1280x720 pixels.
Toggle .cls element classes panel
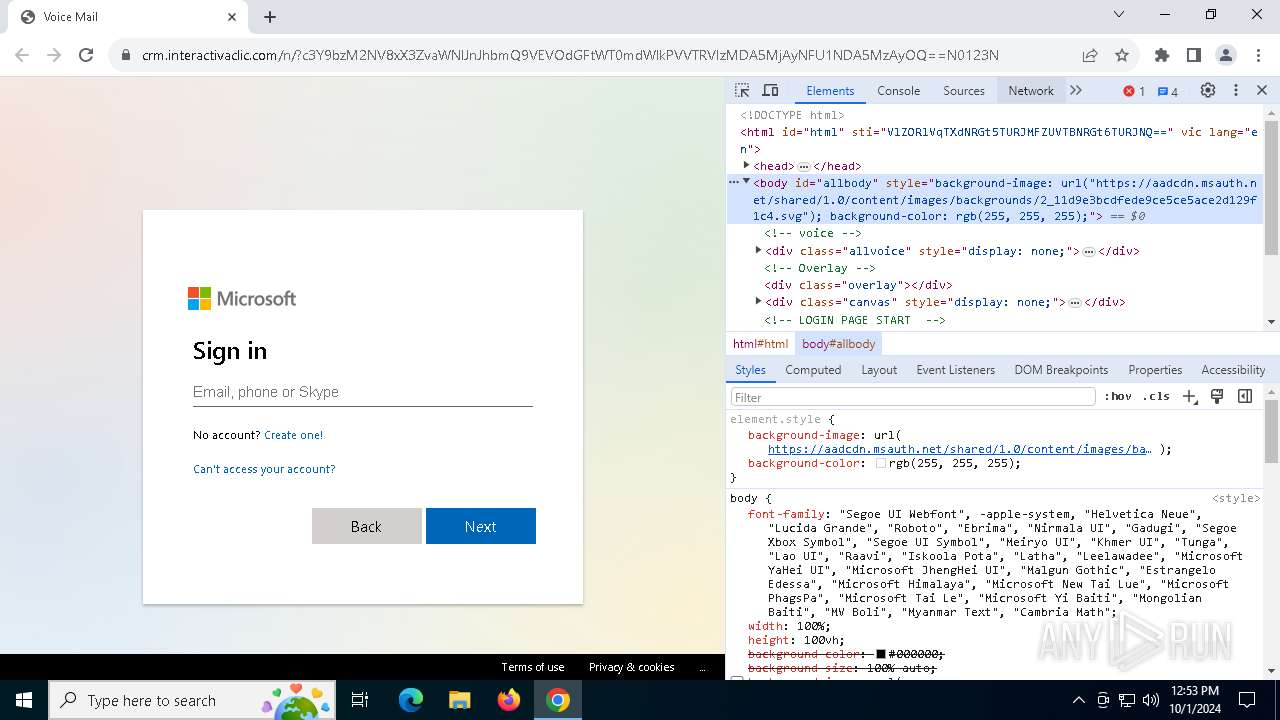1156,396
